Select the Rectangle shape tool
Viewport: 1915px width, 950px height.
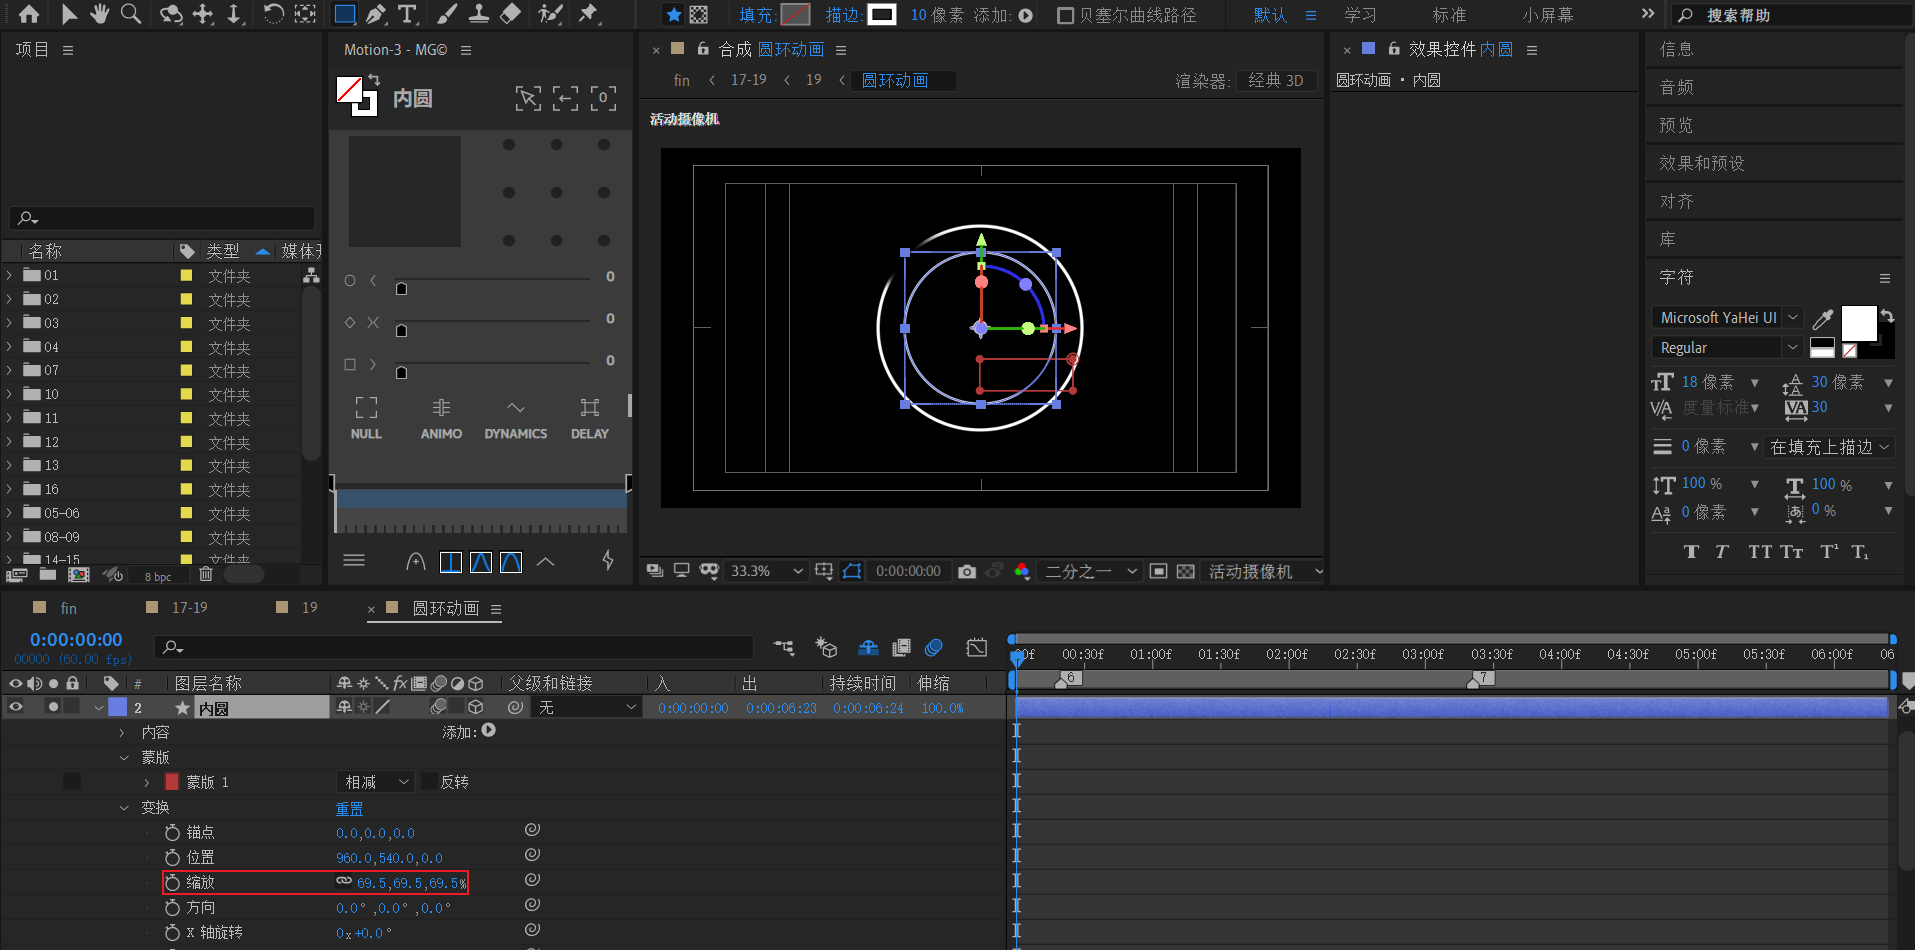(x=344, y=14)
